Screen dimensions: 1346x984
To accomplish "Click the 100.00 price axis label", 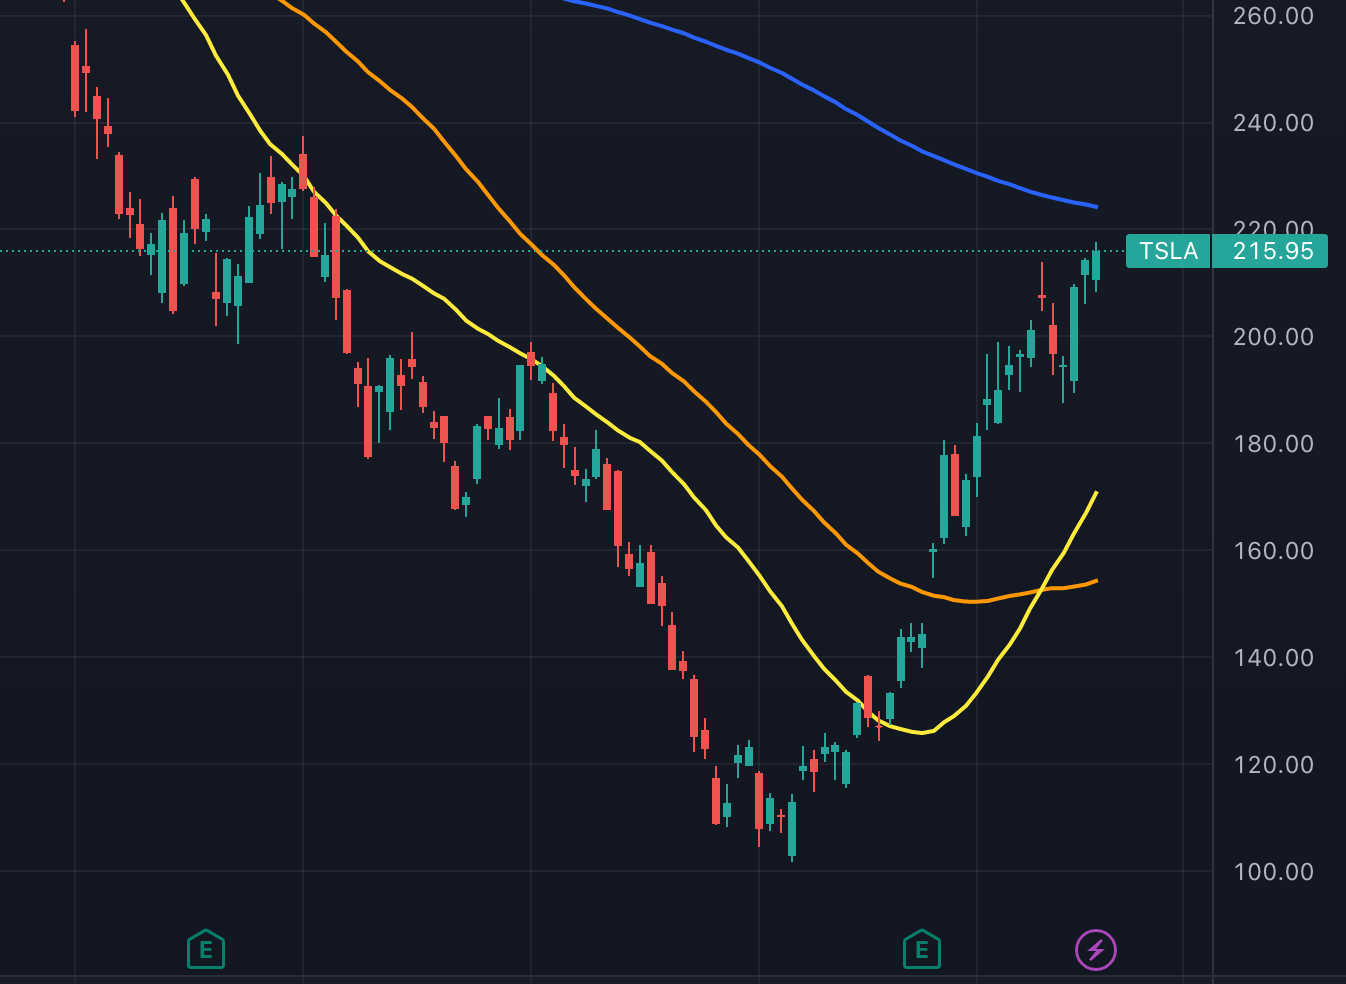I will click(1273, 872).
